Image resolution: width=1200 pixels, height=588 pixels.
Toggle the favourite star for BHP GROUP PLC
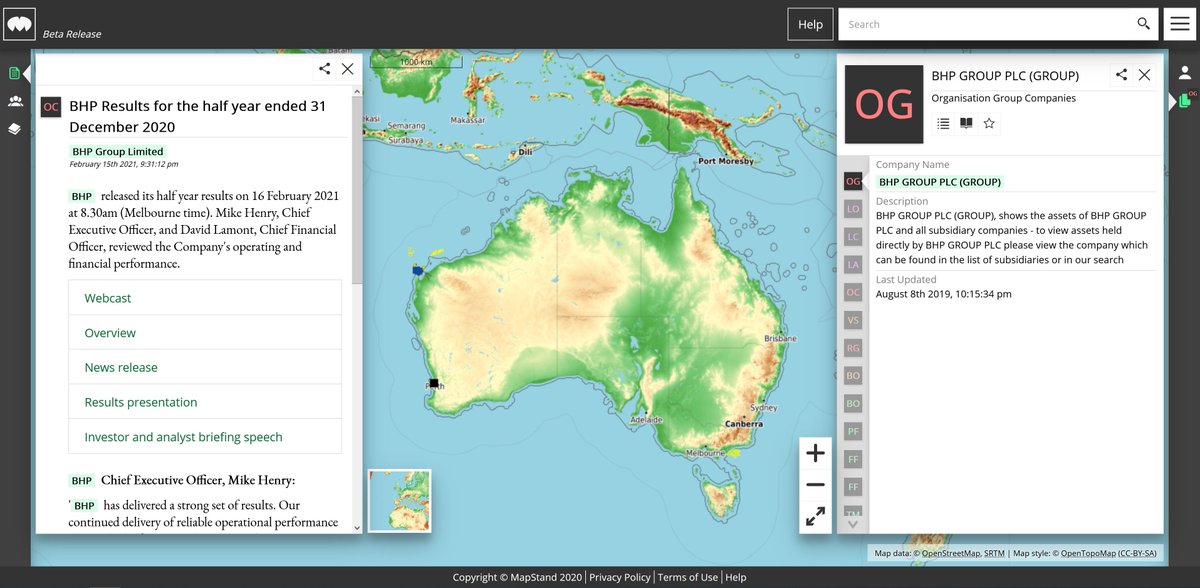[989, 123]
